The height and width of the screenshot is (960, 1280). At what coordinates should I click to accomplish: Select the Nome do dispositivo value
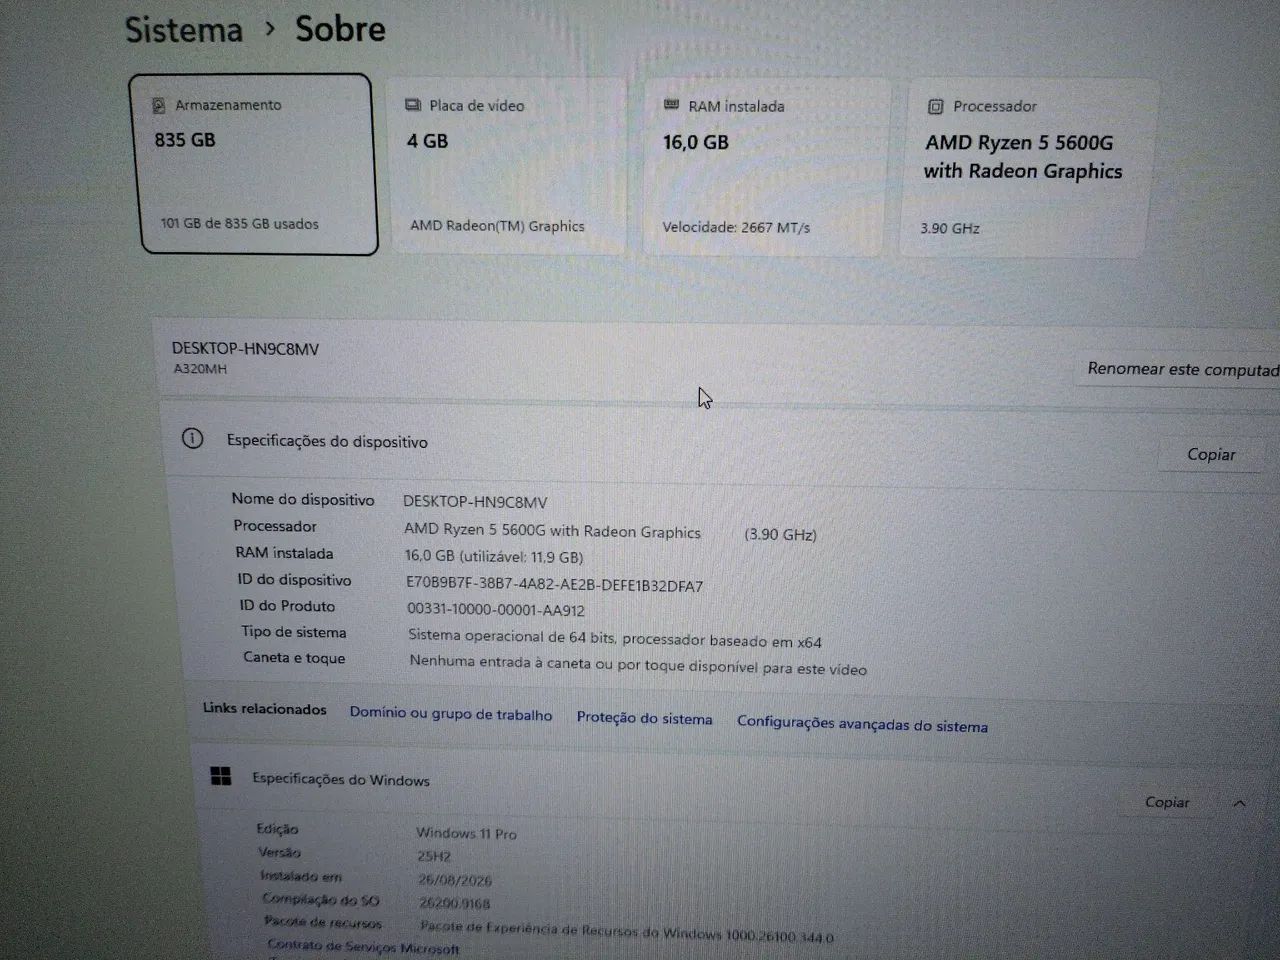(x=475, y=502)
